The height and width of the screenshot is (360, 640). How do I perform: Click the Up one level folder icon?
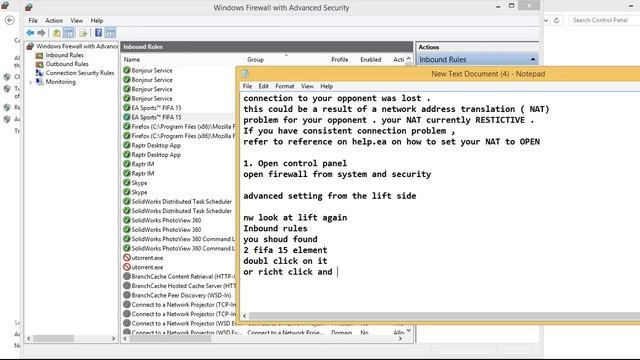(x=57, y=33)
